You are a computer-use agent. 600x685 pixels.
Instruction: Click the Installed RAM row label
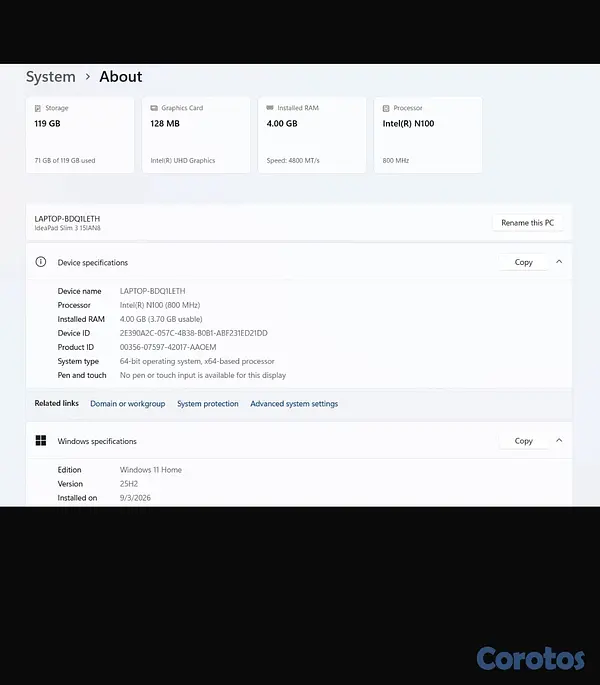click(x=81, y=319)
